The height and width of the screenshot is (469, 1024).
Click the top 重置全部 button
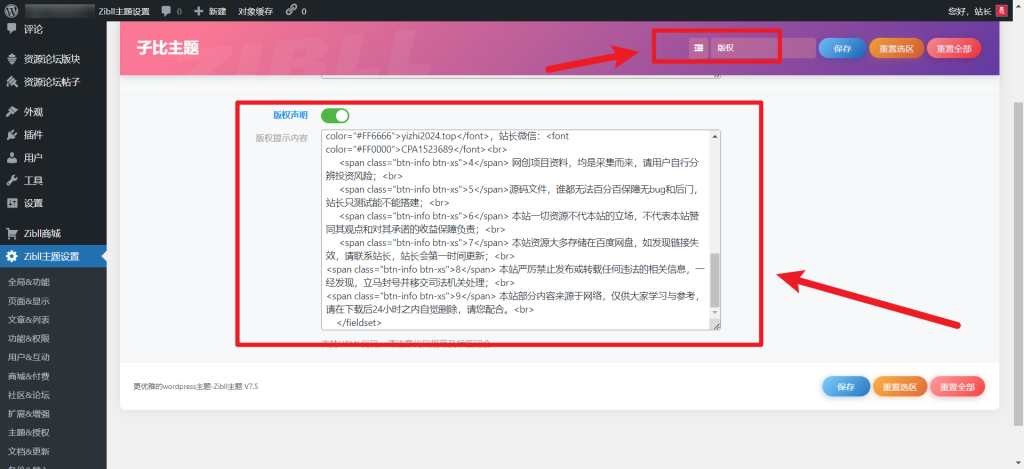point(953,48)
